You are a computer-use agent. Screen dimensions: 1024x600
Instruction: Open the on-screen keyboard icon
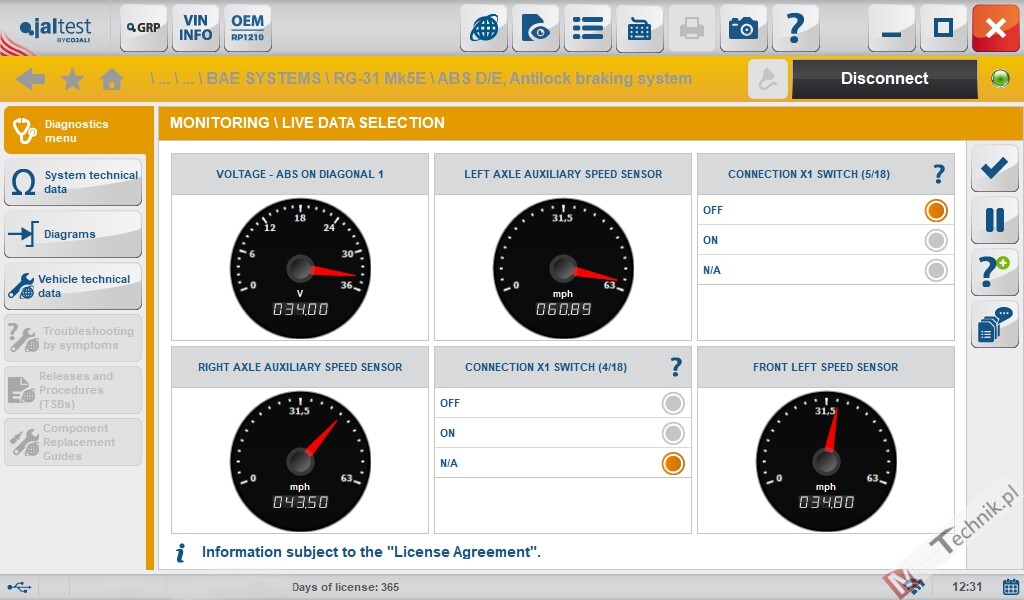[639, 28]
